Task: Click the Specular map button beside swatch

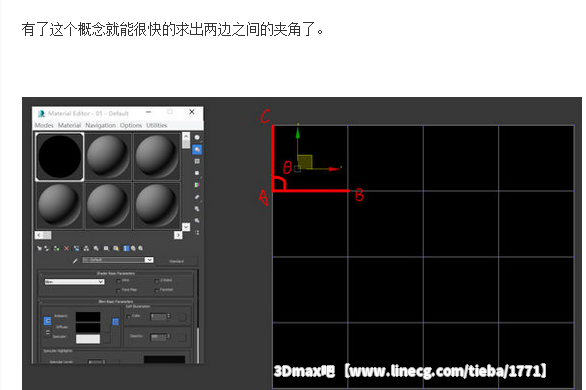Action: click(107, 339)
